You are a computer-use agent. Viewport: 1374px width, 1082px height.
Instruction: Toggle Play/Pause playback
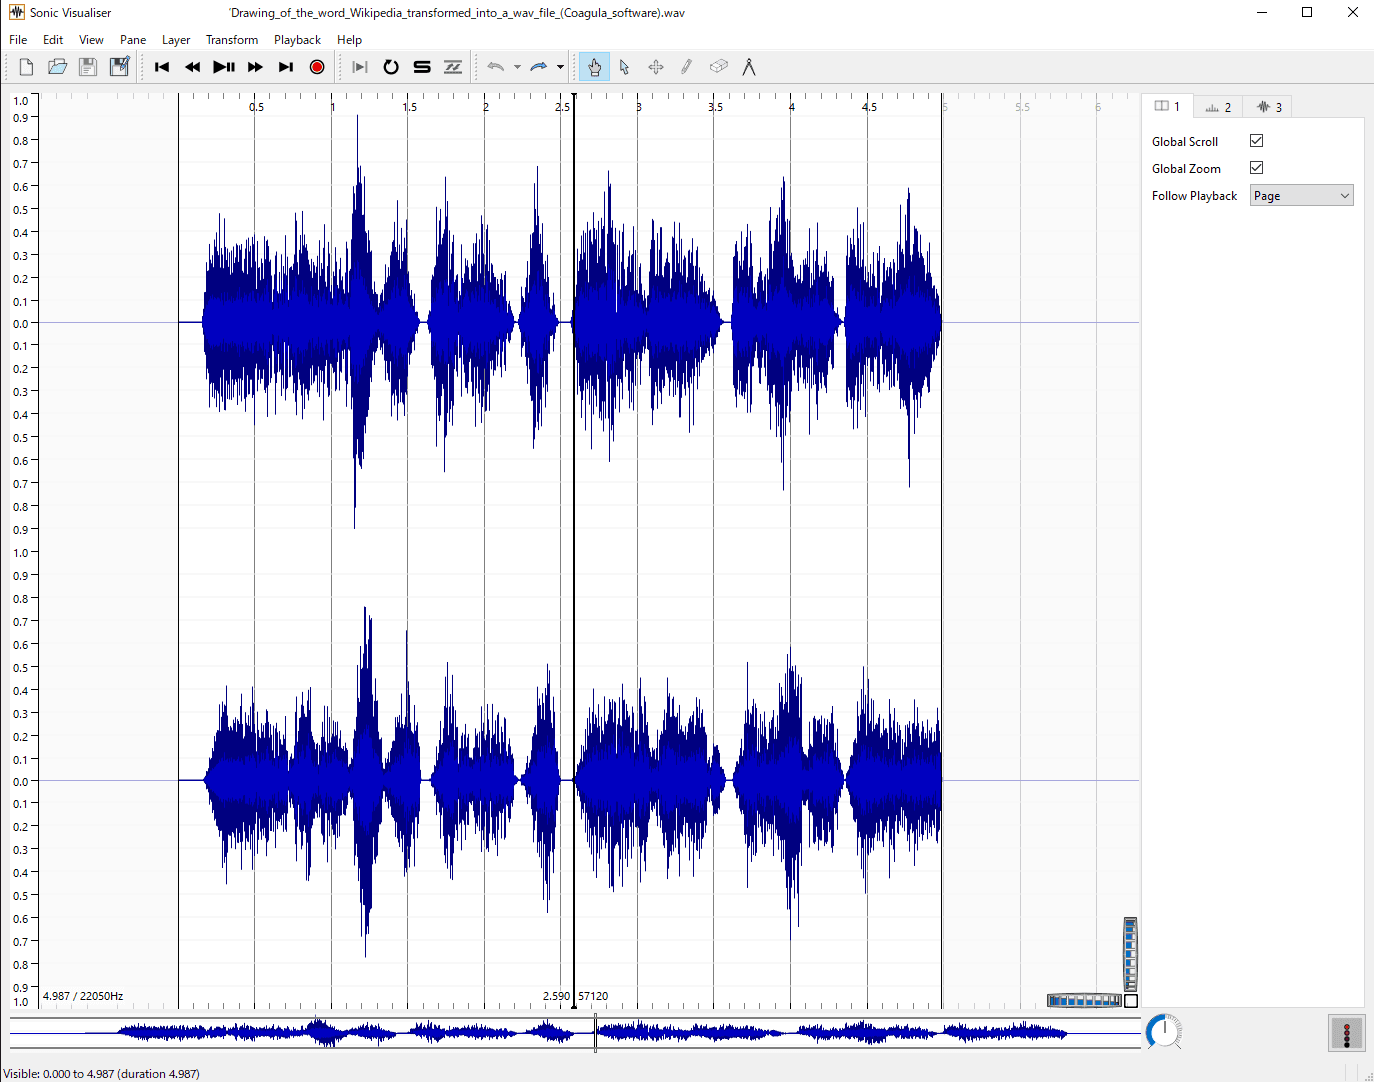coord(224,67)
